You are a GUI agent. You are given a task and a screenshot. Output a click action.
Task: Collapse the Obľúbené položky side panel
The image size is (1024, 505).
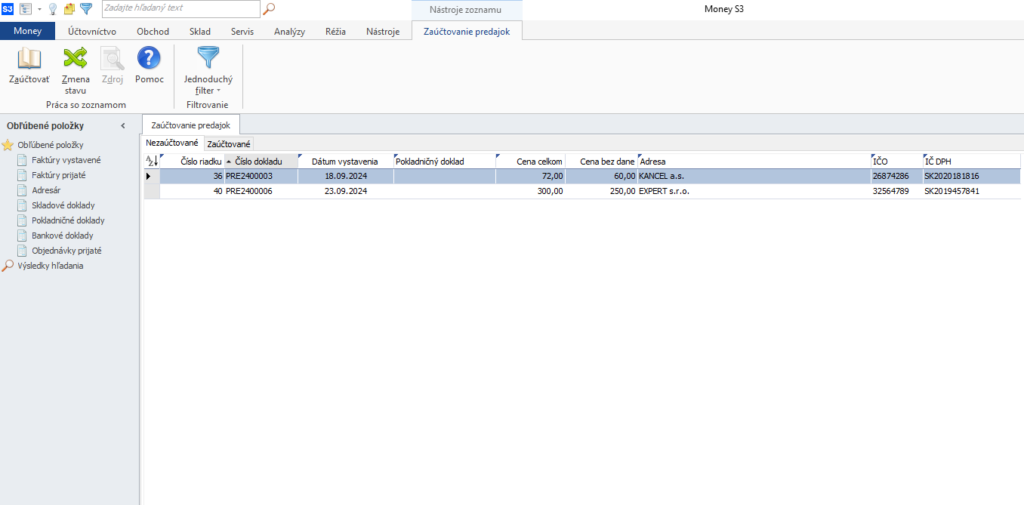(123, 125)
